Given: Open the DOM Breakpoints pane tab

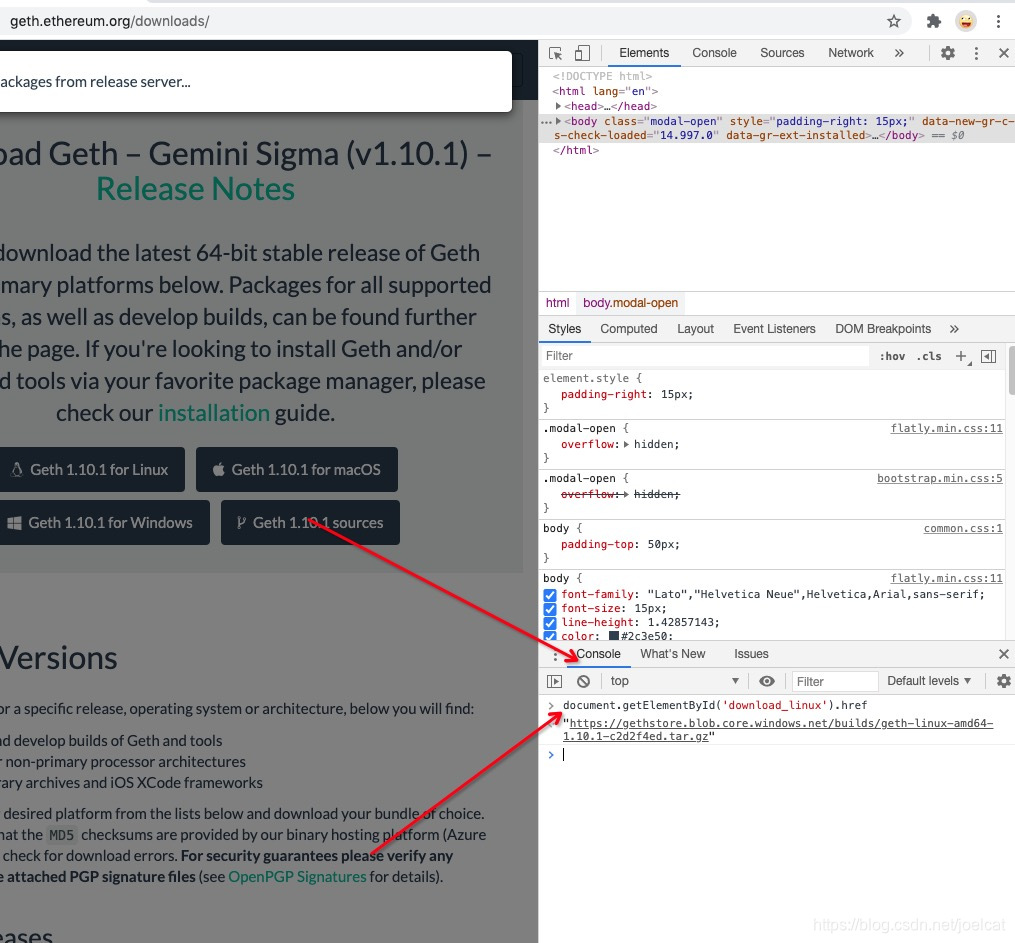Looking at the screenshot, I should coord(883,329).
